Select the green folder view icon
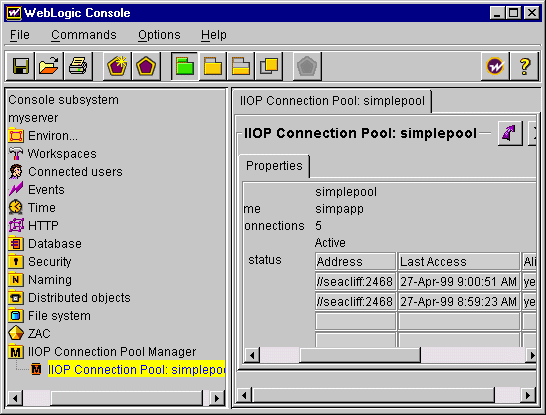The width and height of the screenshot is (546, 415). tap(185, 66)
